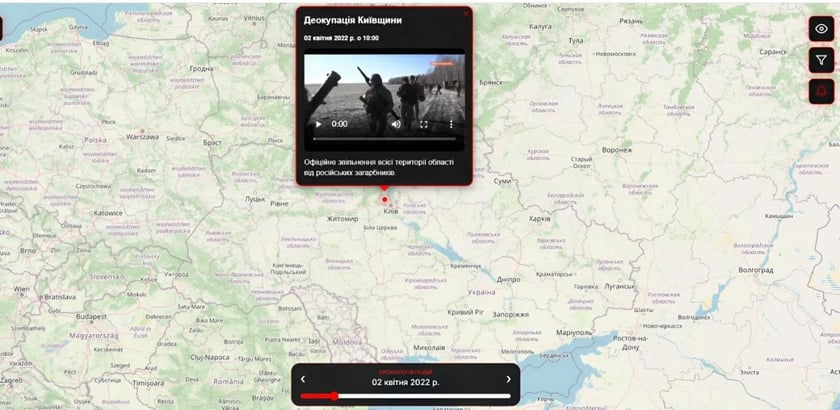Close the Деокупація Київщини popup
This screenshot has height=410, width=840.
(x=465, y=13)
